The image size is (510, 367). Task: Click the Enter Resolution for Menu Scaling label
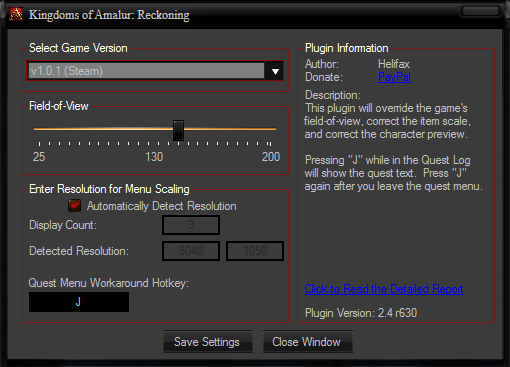(109, 189)
